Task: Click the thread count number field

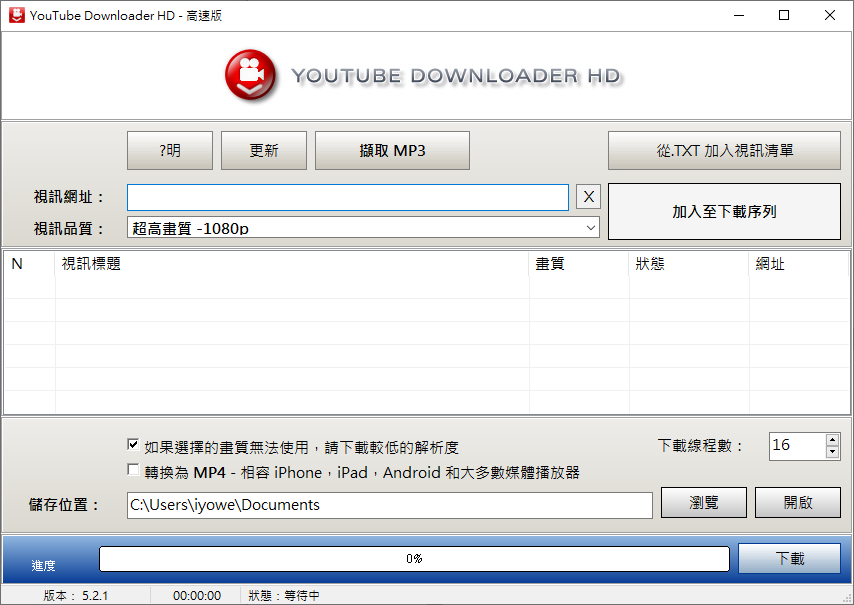Action: 797,446
